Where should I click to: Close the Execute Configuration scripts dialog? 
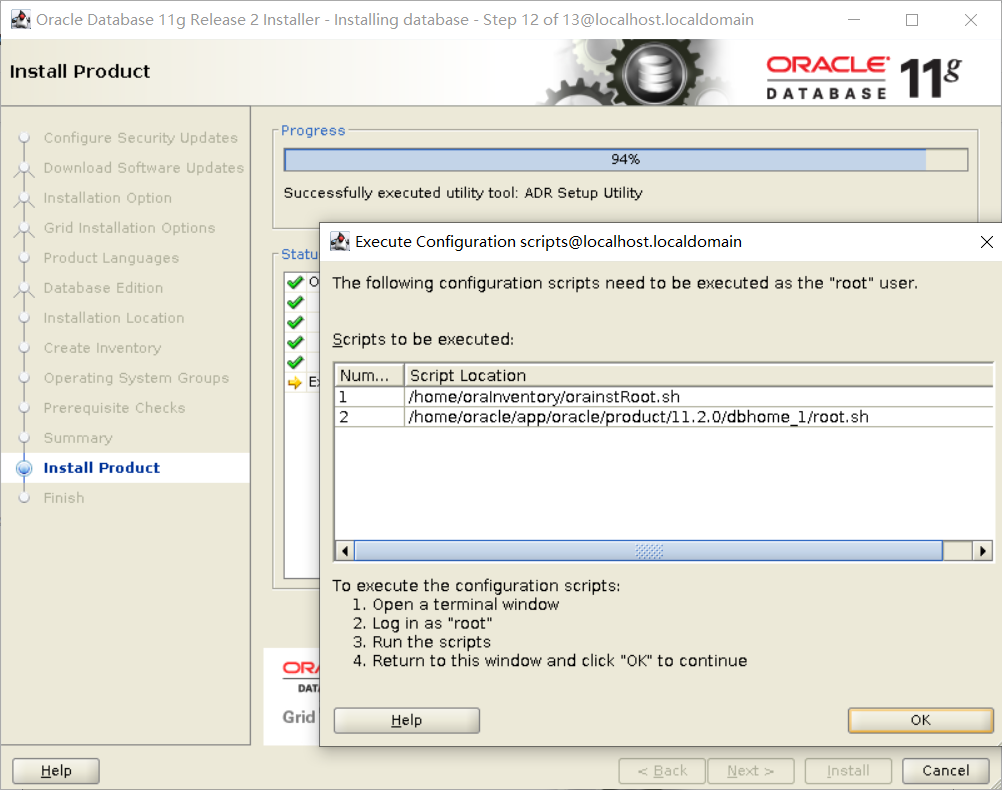click(987, 242)
